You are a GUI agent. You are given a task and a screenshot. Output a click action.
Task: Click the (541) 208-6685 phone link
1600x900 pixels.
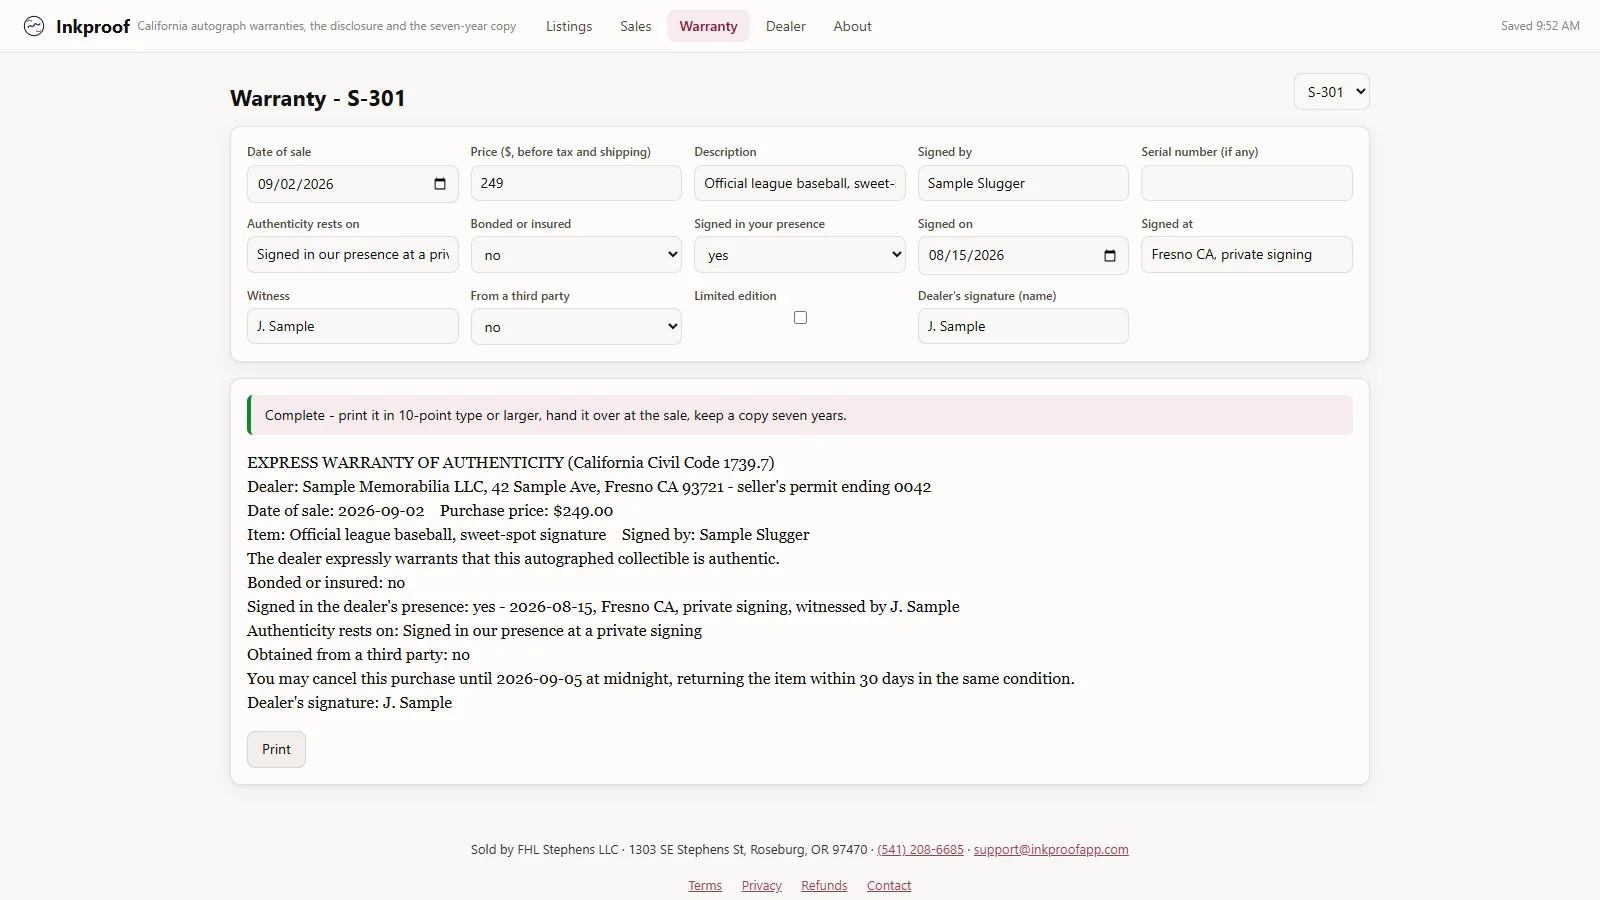920,850
